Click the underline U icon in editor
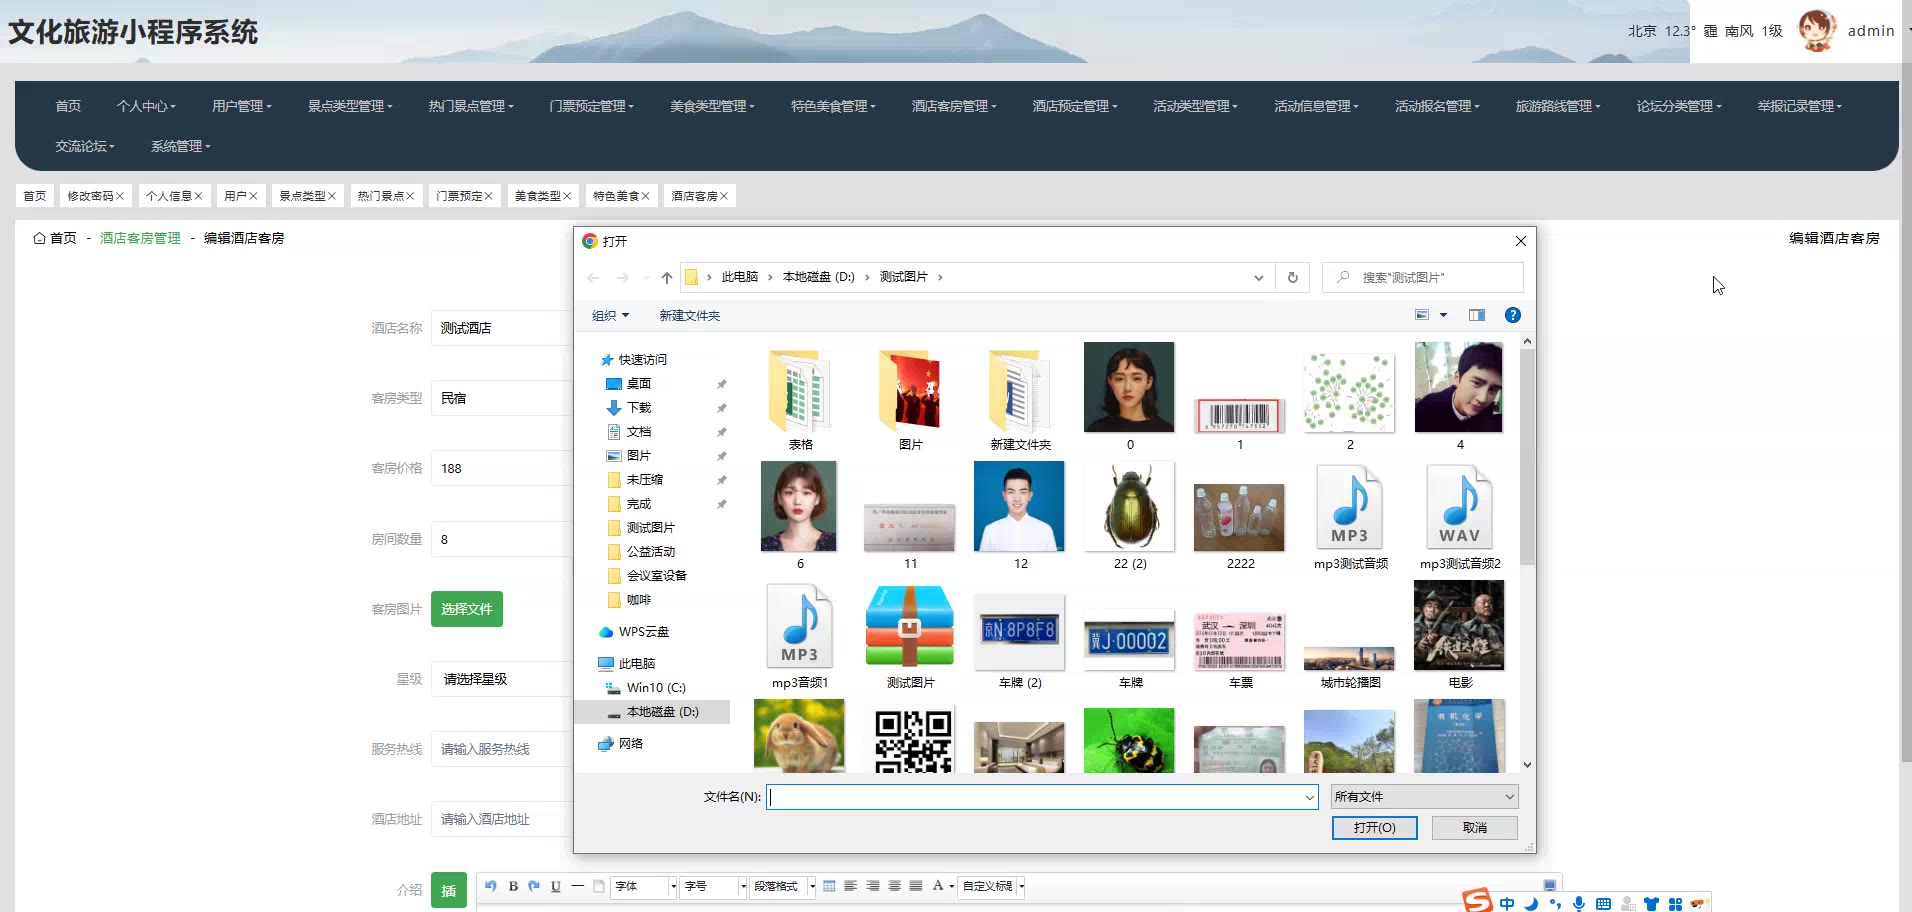This screenshot has width=1912, height=912. click(556, 886)
